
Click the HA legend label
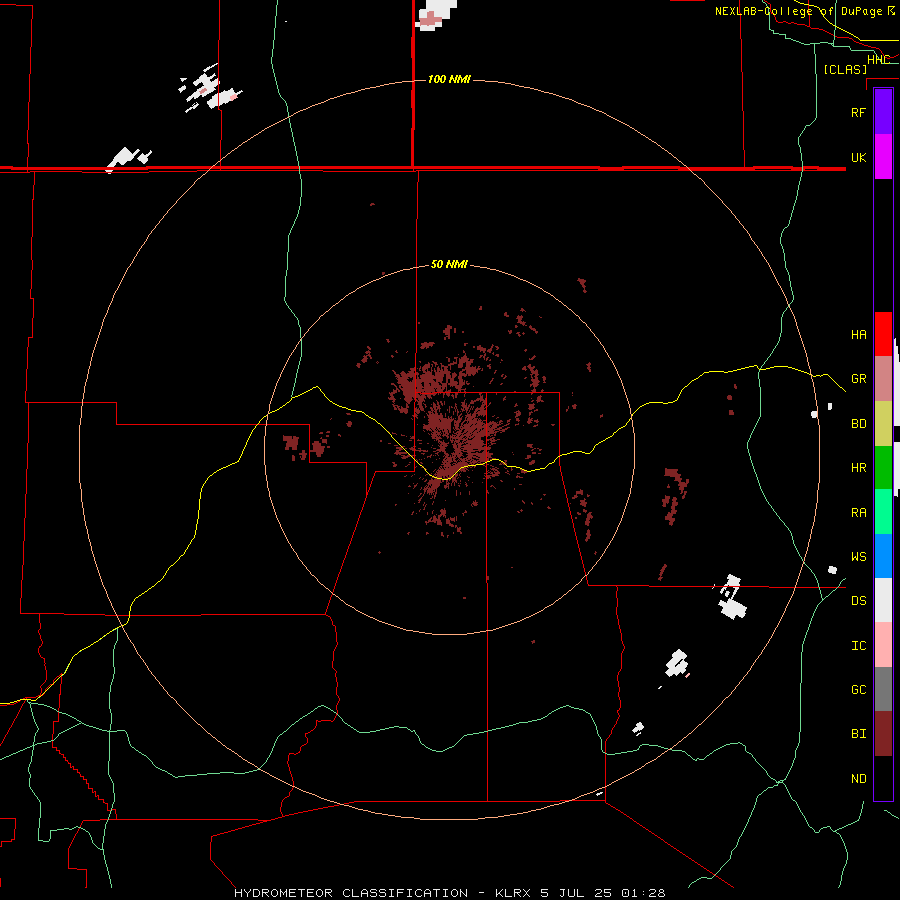click(x=858, y=335)
